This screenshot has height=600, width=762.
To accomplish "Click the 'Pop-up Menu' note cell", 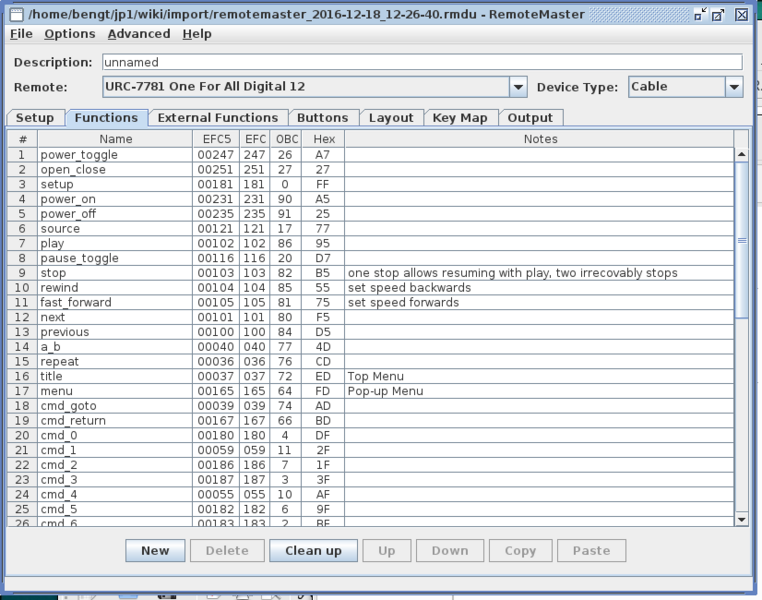I will (539, 391).
